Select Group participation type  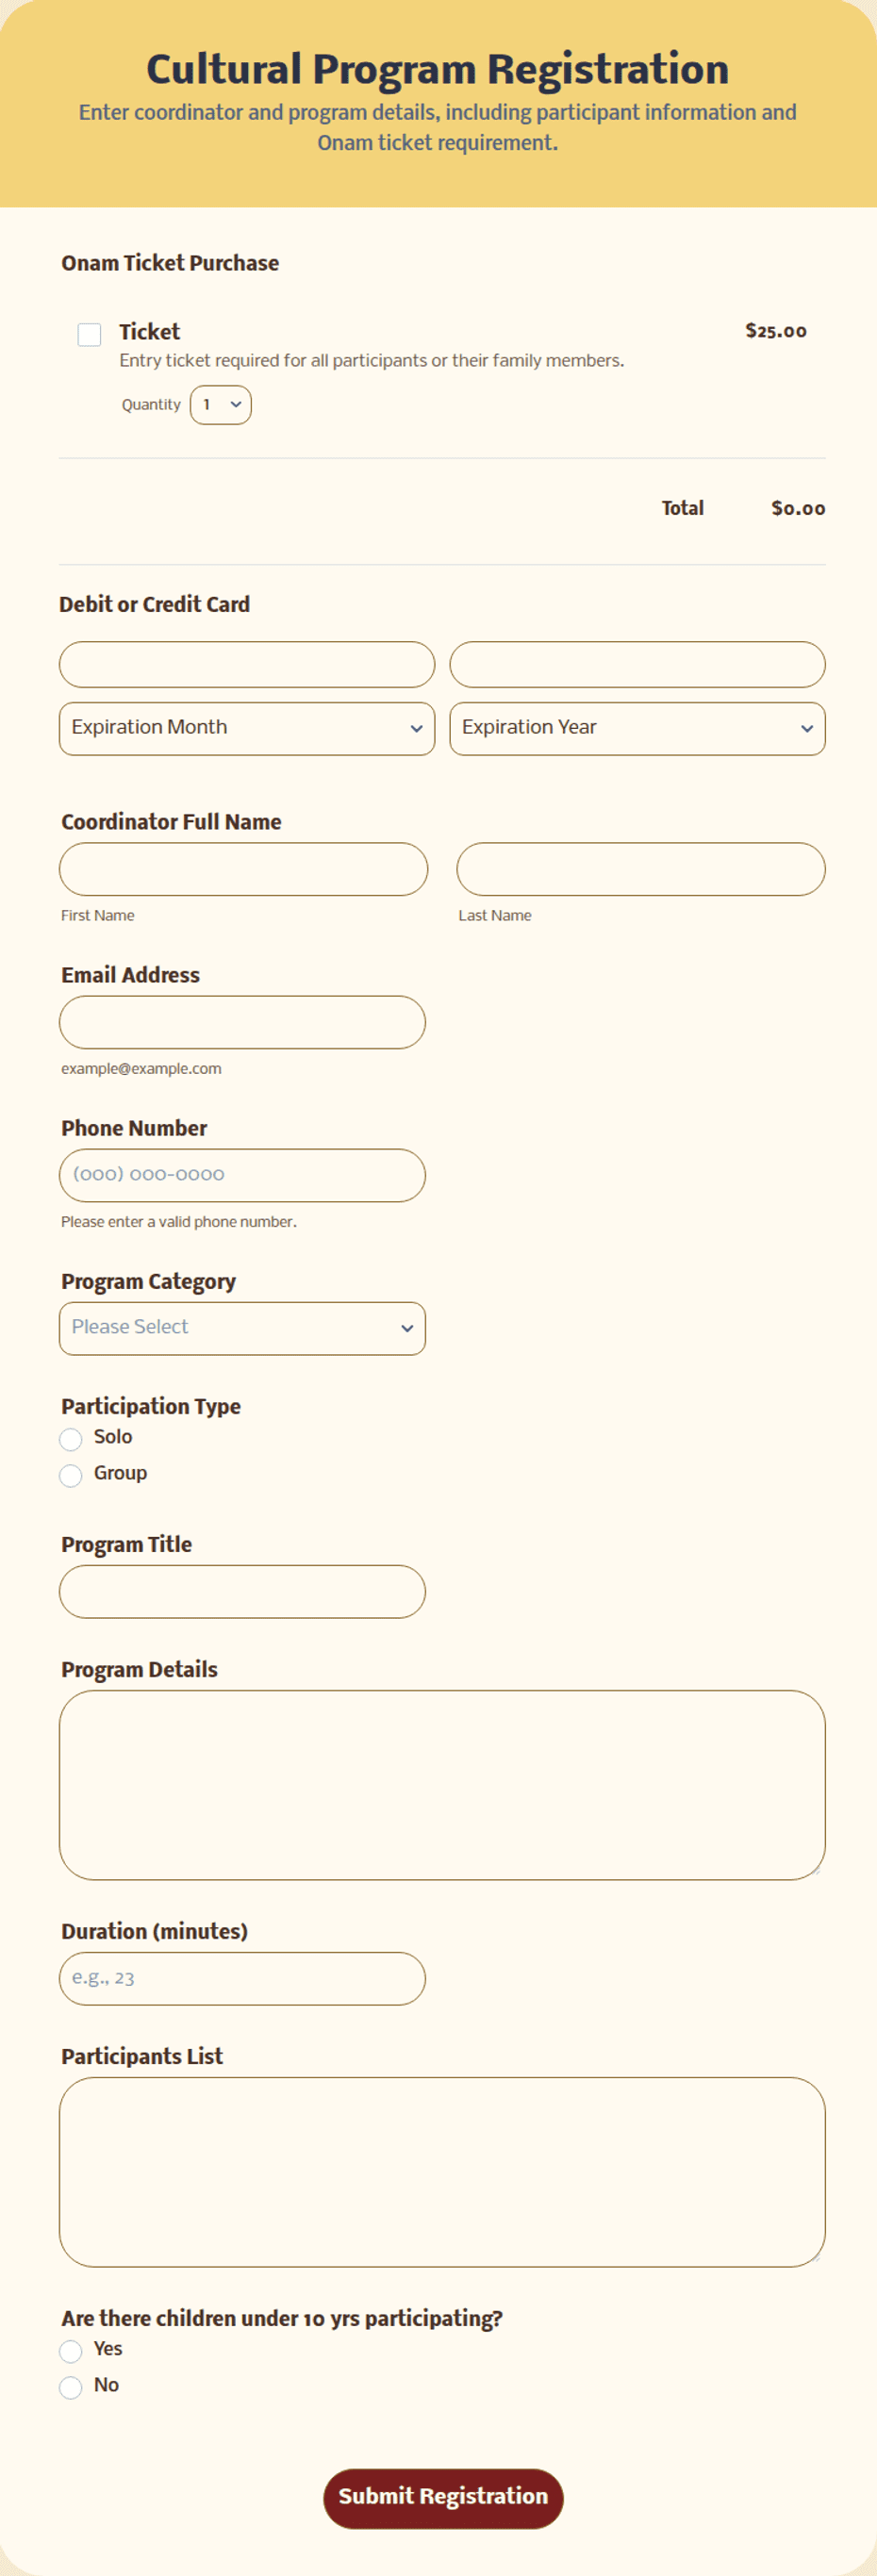[70, 1475]
